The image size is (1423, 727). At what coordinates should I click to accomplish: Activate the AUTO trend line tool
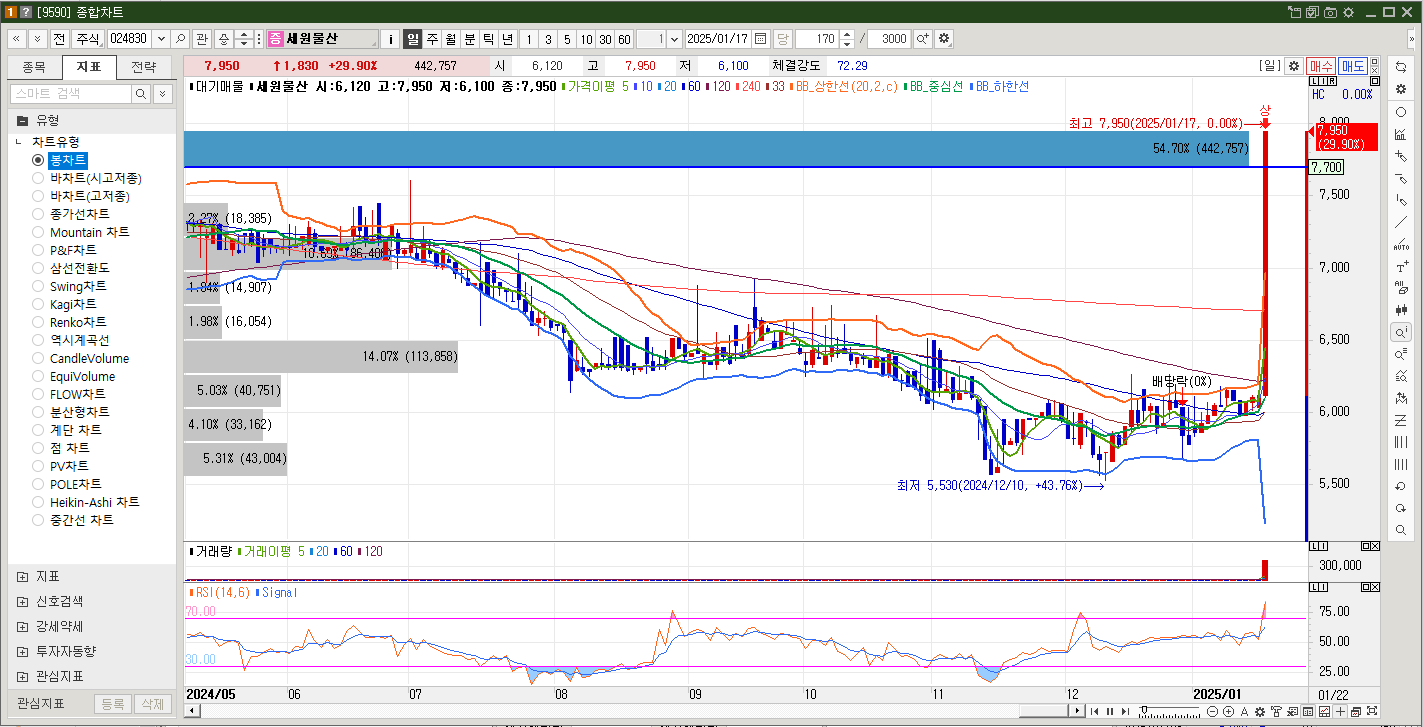point(1401,245)
